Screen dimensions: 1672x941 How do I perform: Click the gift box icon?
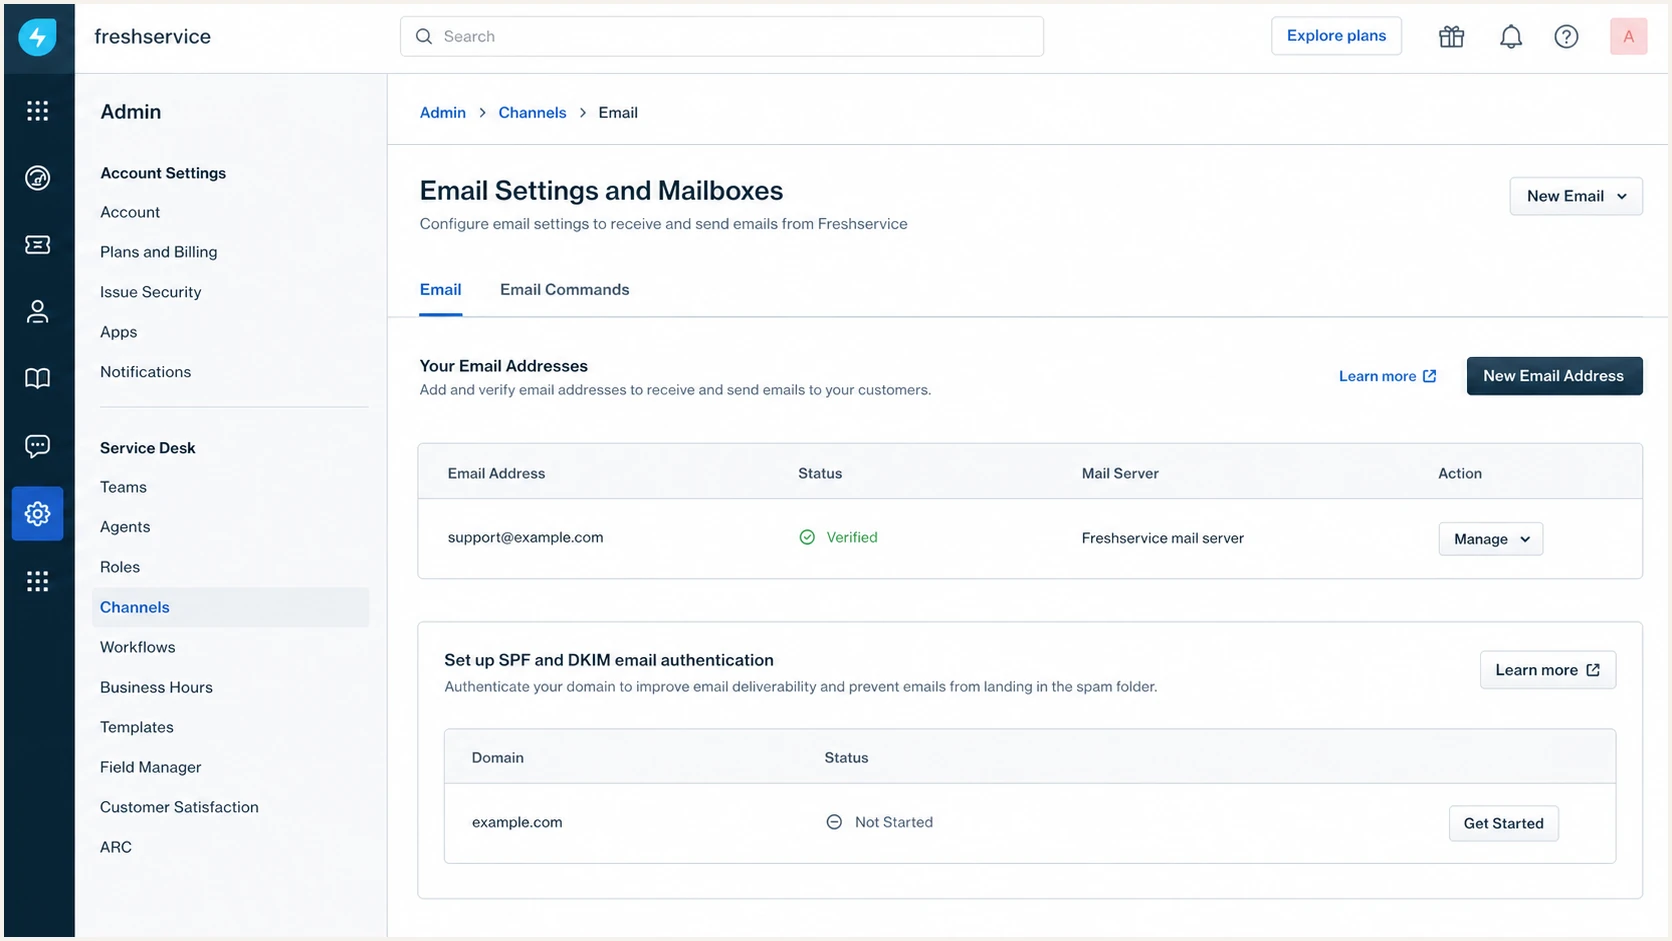(x=1451, y=37)
